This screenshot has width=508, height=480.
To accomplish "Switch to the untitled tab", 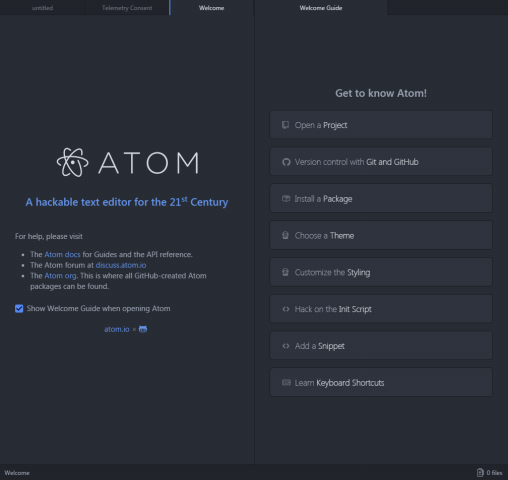I will [42, 8].
